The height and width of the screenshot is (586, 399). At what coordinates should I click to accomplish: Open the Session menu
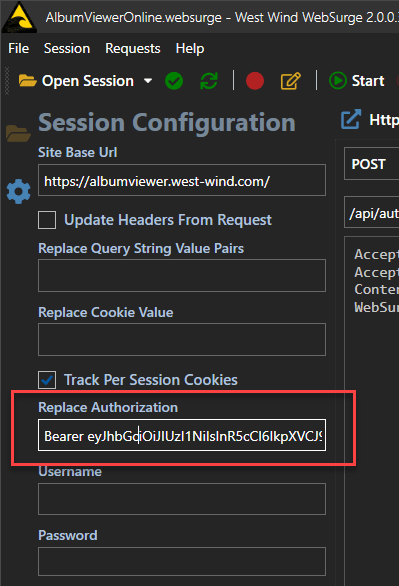67,49
